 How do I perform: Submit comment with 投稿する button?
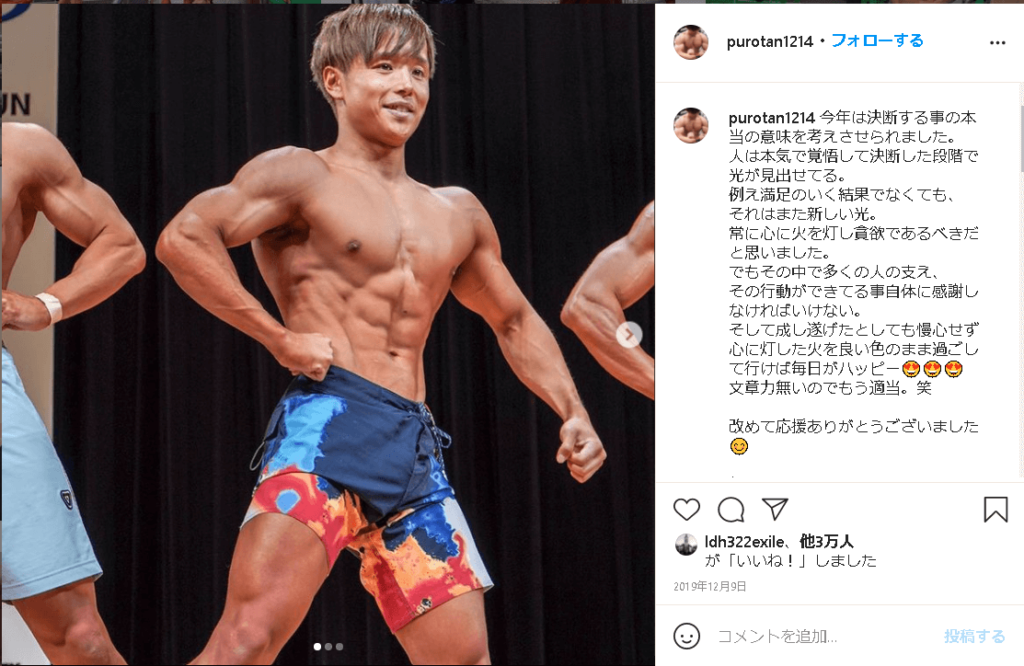974,636
